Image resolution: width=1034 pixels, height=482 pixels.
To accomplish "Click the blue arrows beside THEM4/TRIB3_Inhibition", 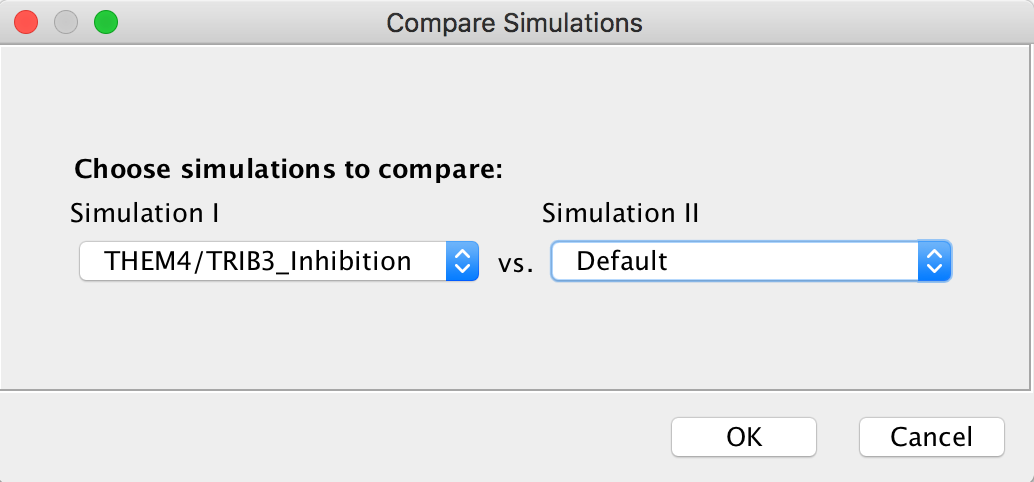I will click(462, 261).
